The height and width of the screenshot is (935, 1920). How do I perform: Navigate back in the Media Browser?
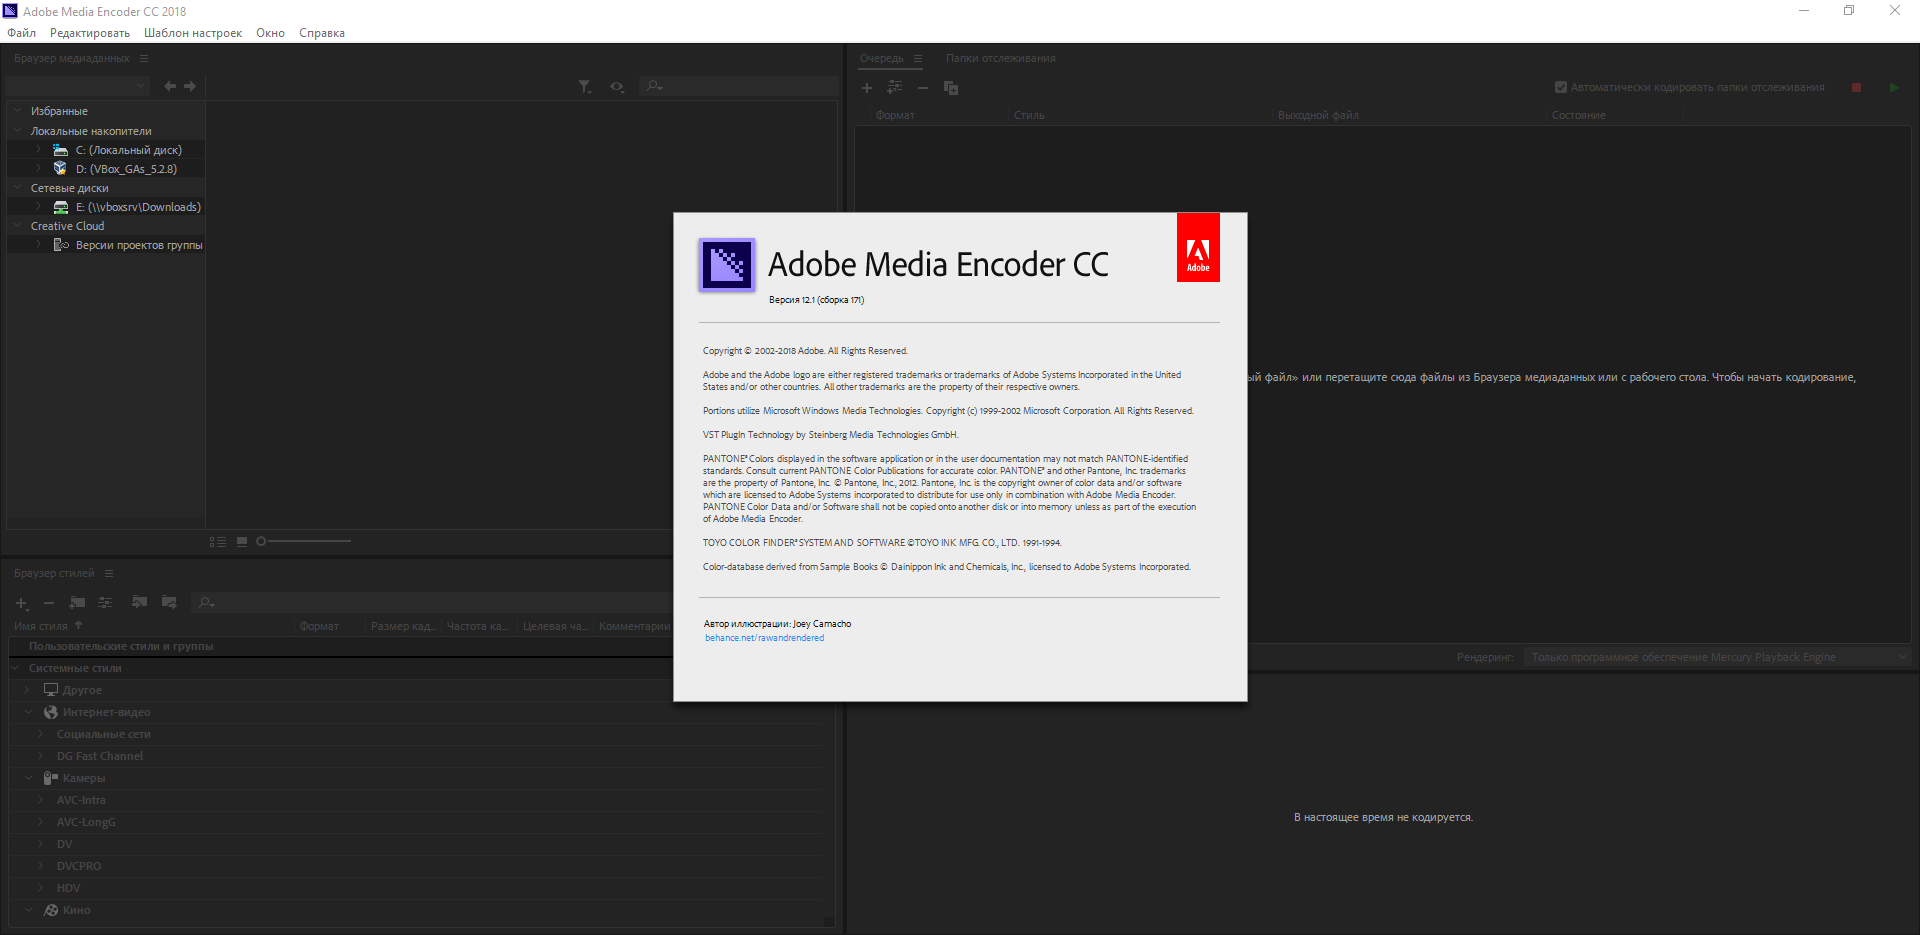pos(170,86)
